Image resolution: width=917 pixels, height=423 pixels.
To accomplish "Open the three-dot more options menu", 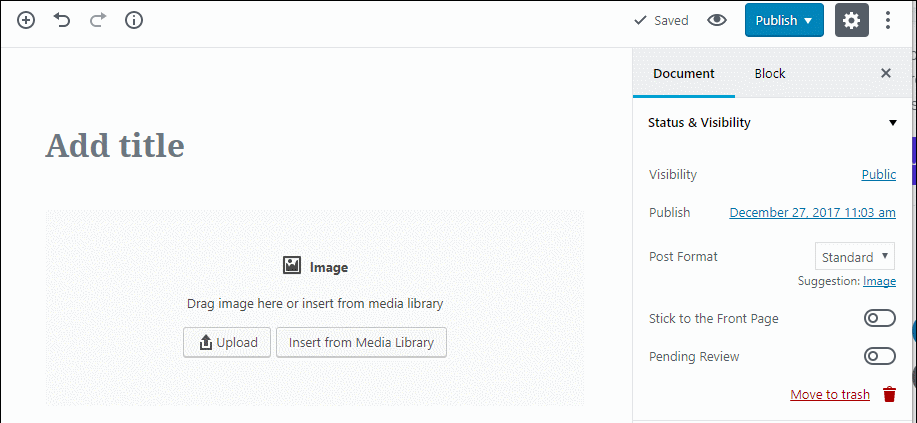I will pos(888,20).
